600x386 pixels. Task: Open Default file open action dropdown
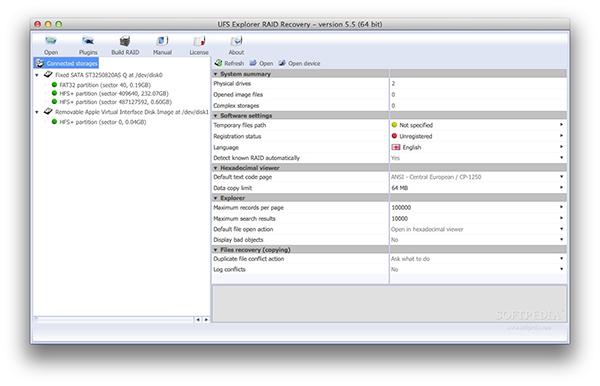561,229
